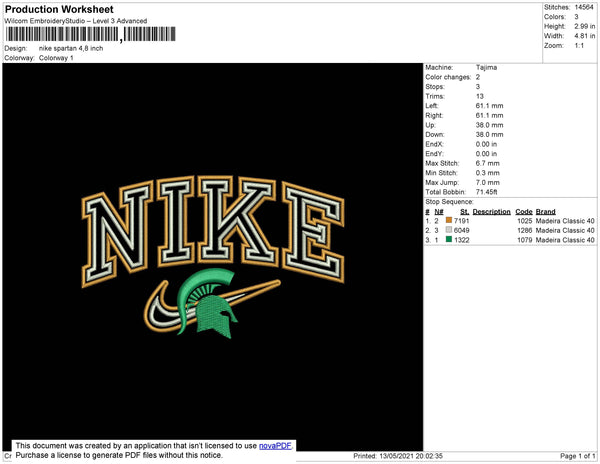
Task: Click the NIKE embroidery design preview
Action: coord(213,257)
